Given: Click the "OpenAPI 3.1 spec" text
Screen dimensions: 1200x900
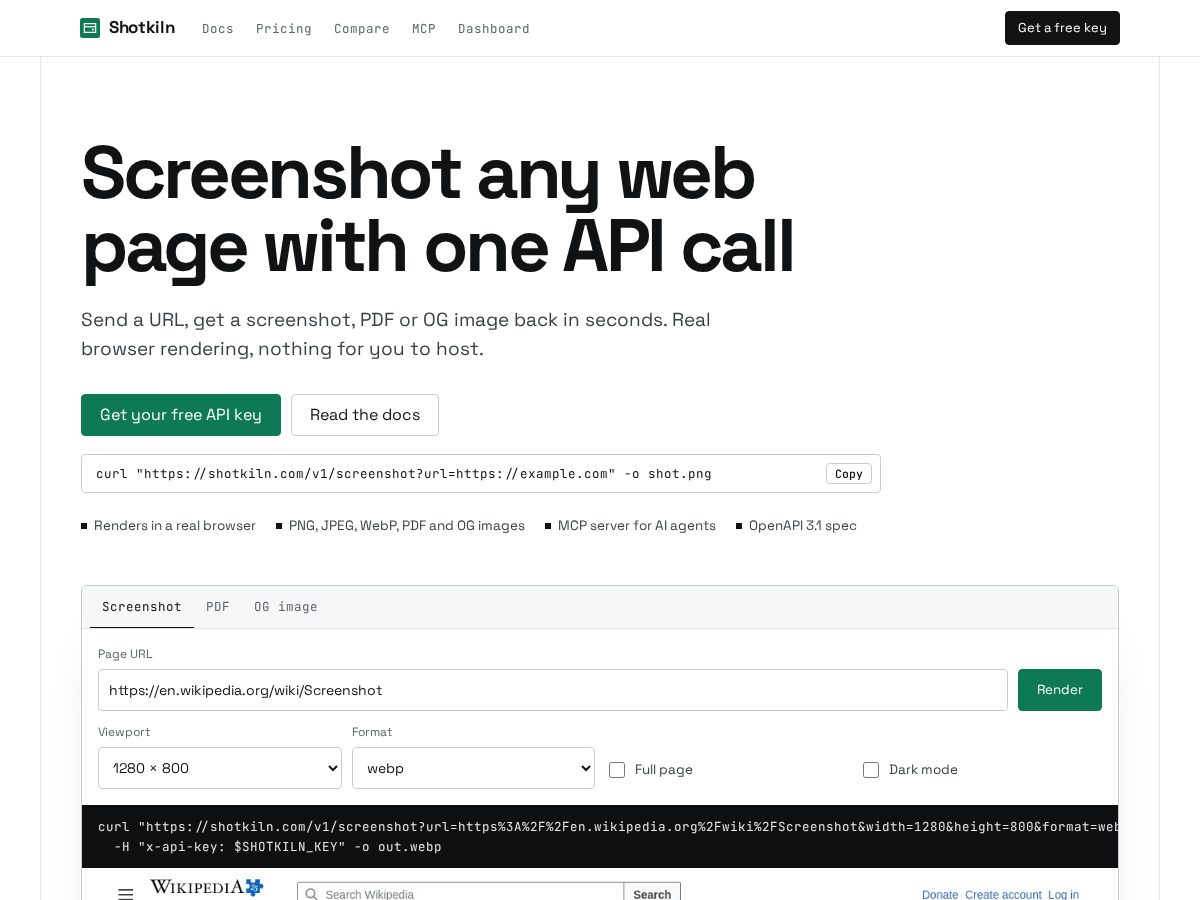Looking at the screenshot, I should [803, 526].
